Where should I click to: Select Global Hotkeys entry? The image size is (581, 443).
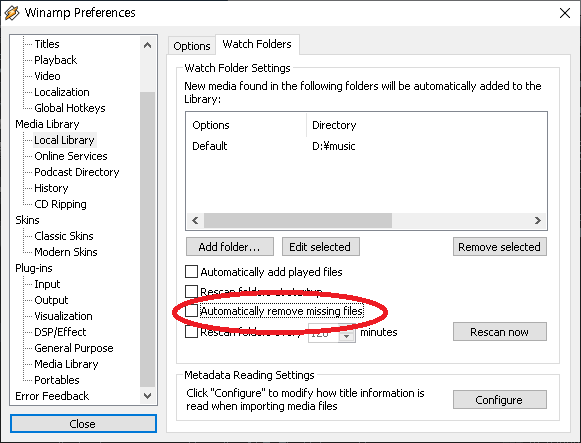[x=70, y=108]
